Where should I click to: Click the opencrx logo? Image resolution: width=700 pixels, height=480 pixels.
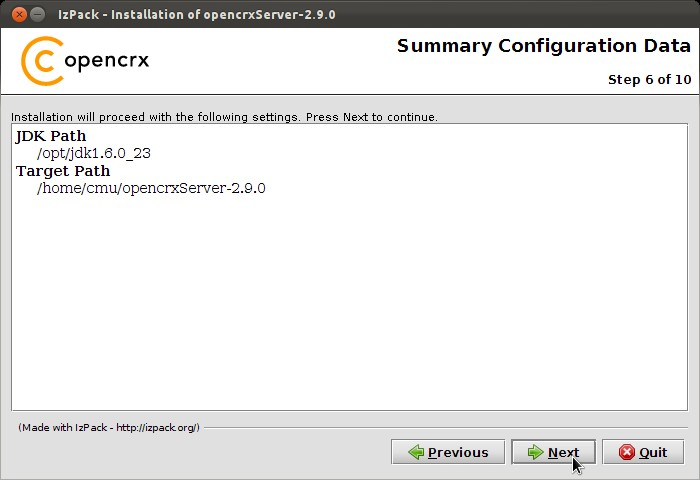pyautogui.click(x=85, y=61)
